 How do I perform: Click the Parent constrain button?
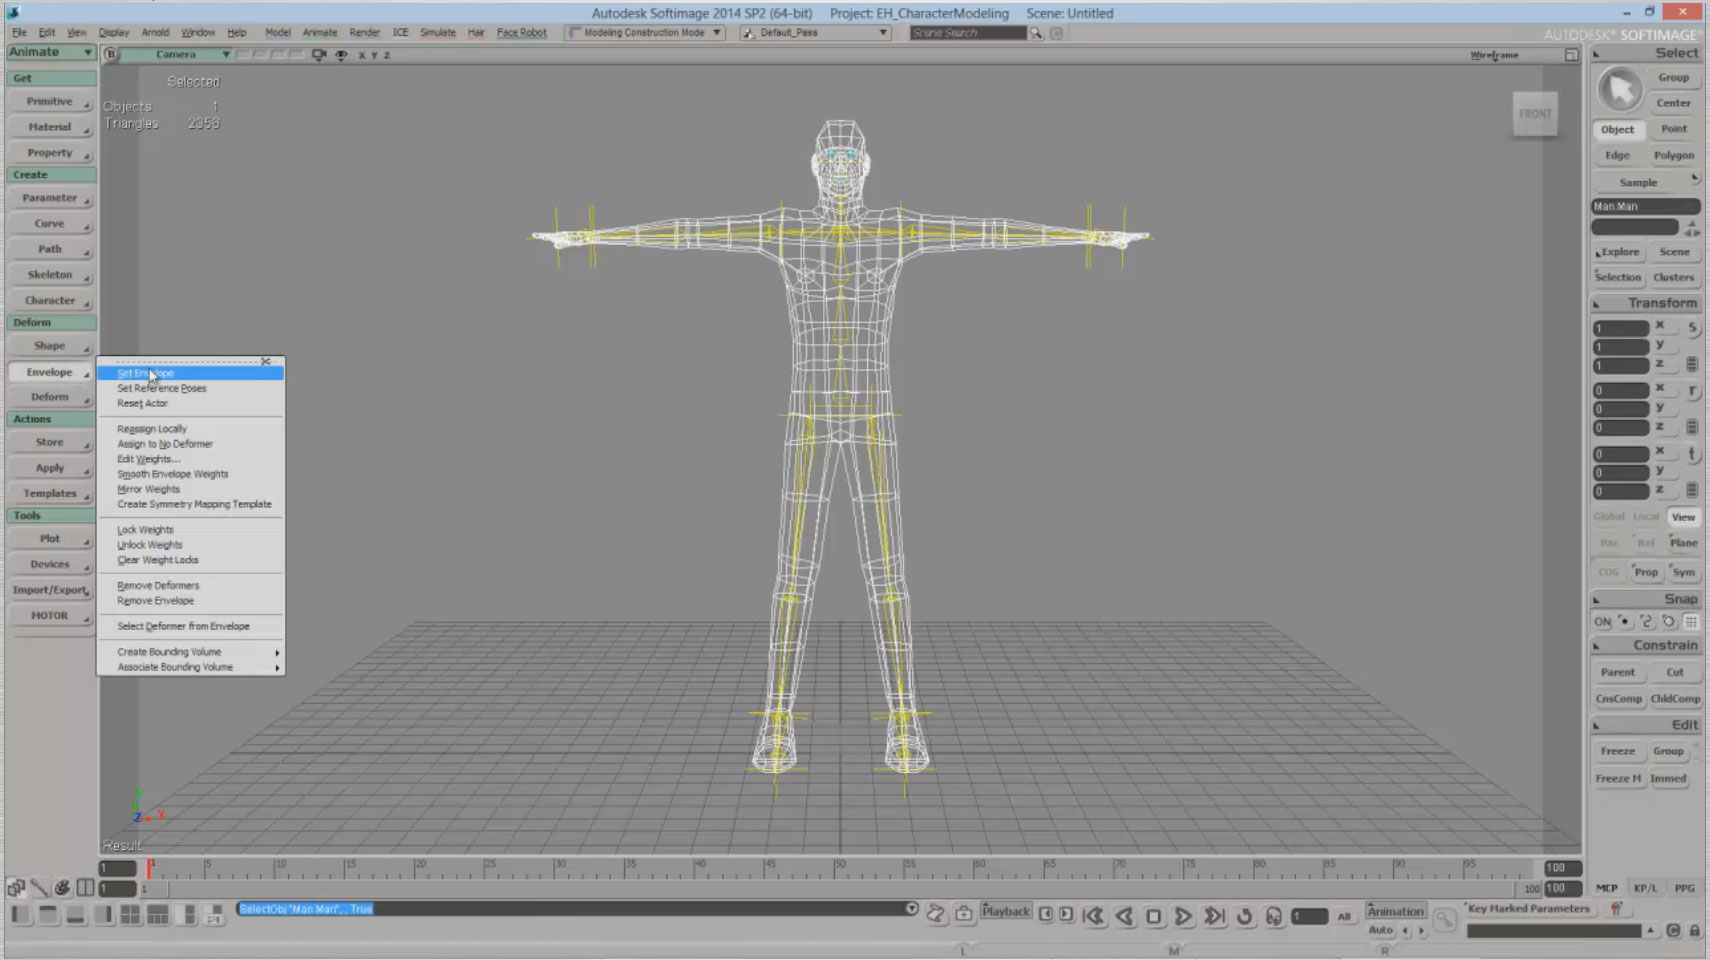[1617, 673]
